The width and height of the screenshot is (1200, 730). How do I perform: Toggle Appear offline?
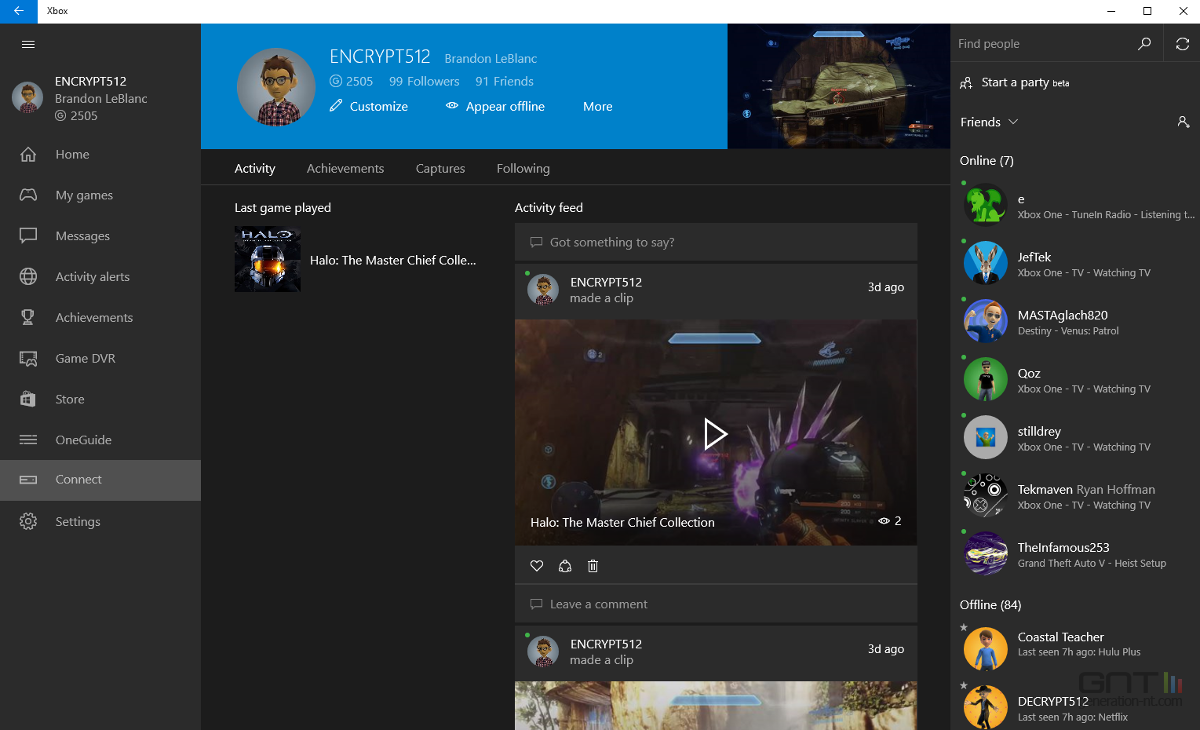(495, 106)
